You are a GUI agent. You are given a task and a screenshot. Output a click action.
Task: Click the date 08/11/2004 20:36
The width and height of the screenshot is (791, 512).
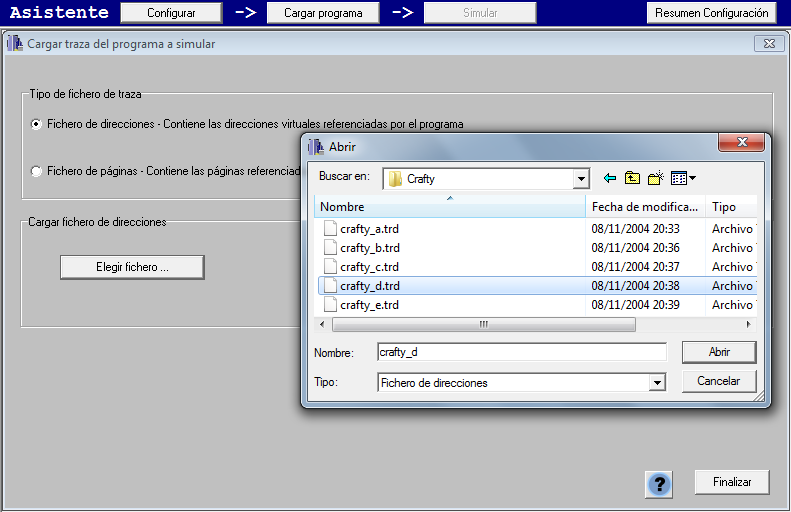636,248
